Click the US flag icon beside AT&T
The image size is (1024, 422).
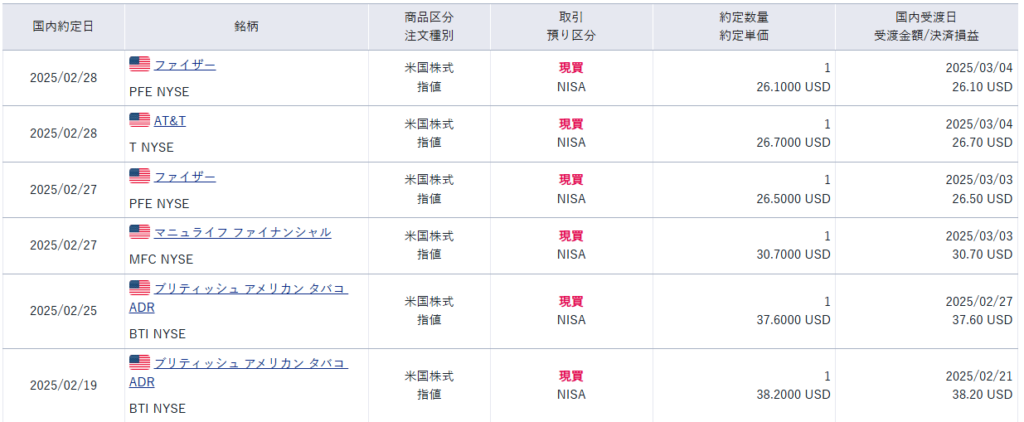click(x=139, y=120)
